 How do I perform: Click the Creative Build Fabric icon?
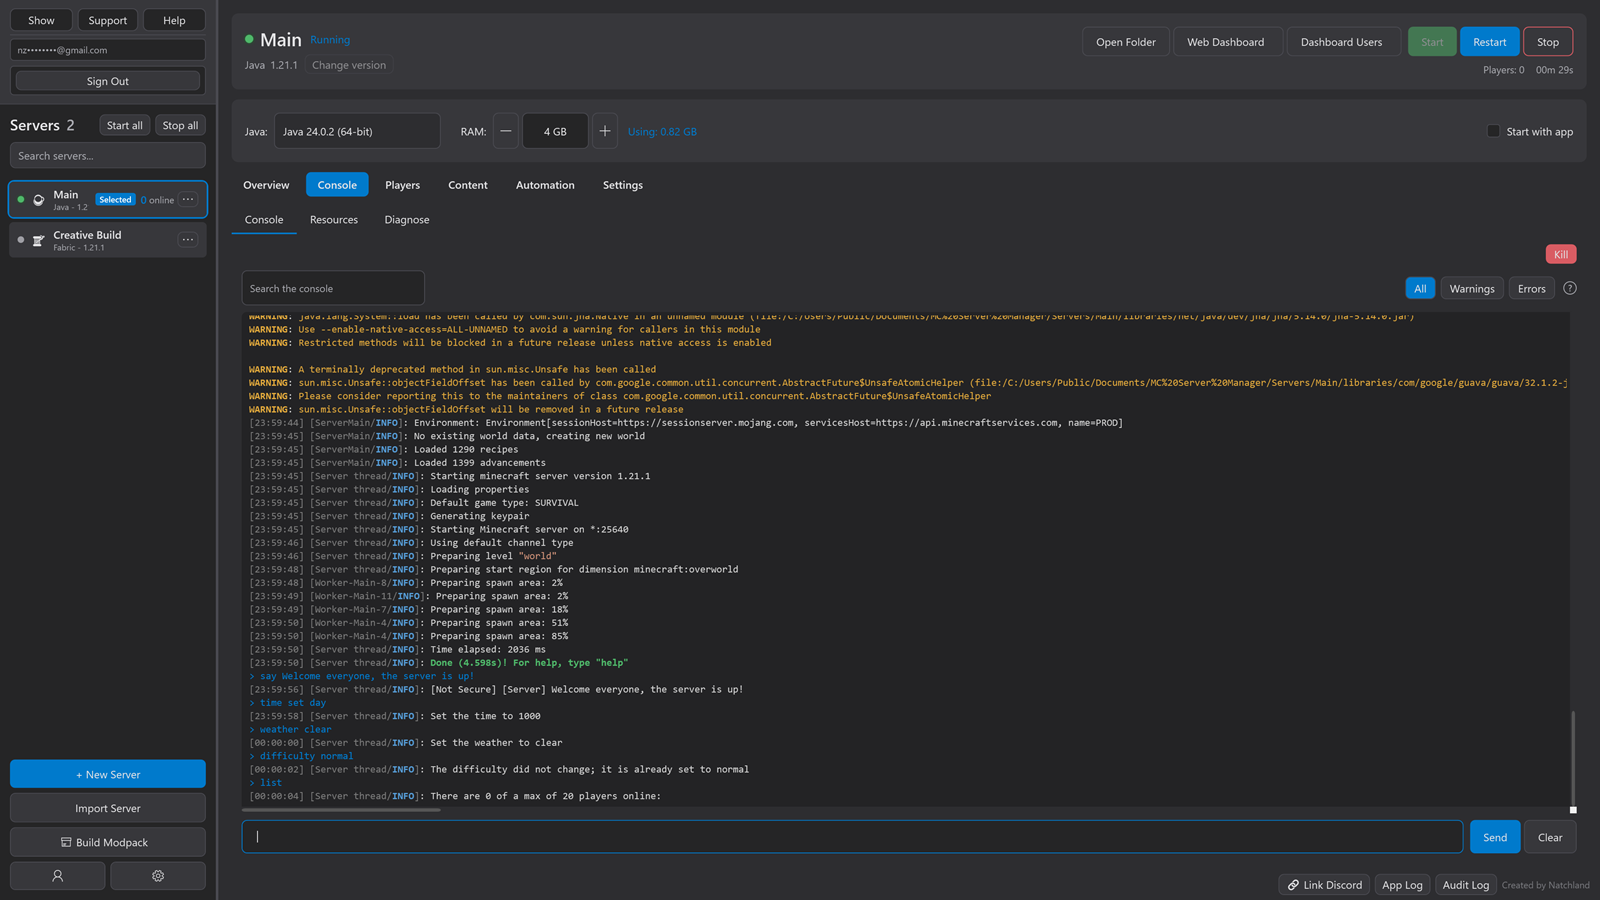pos(38,240)
